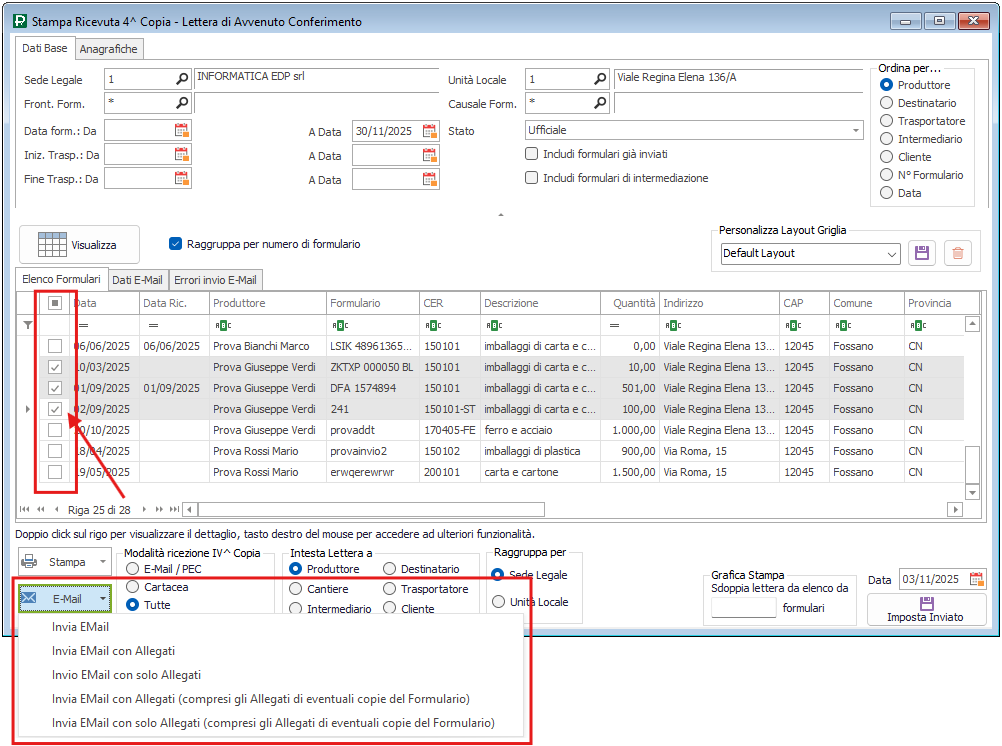Expand the Stato Ufficiale dropdown
This screenshot has height=746, width=1002.
coord(856,130)
